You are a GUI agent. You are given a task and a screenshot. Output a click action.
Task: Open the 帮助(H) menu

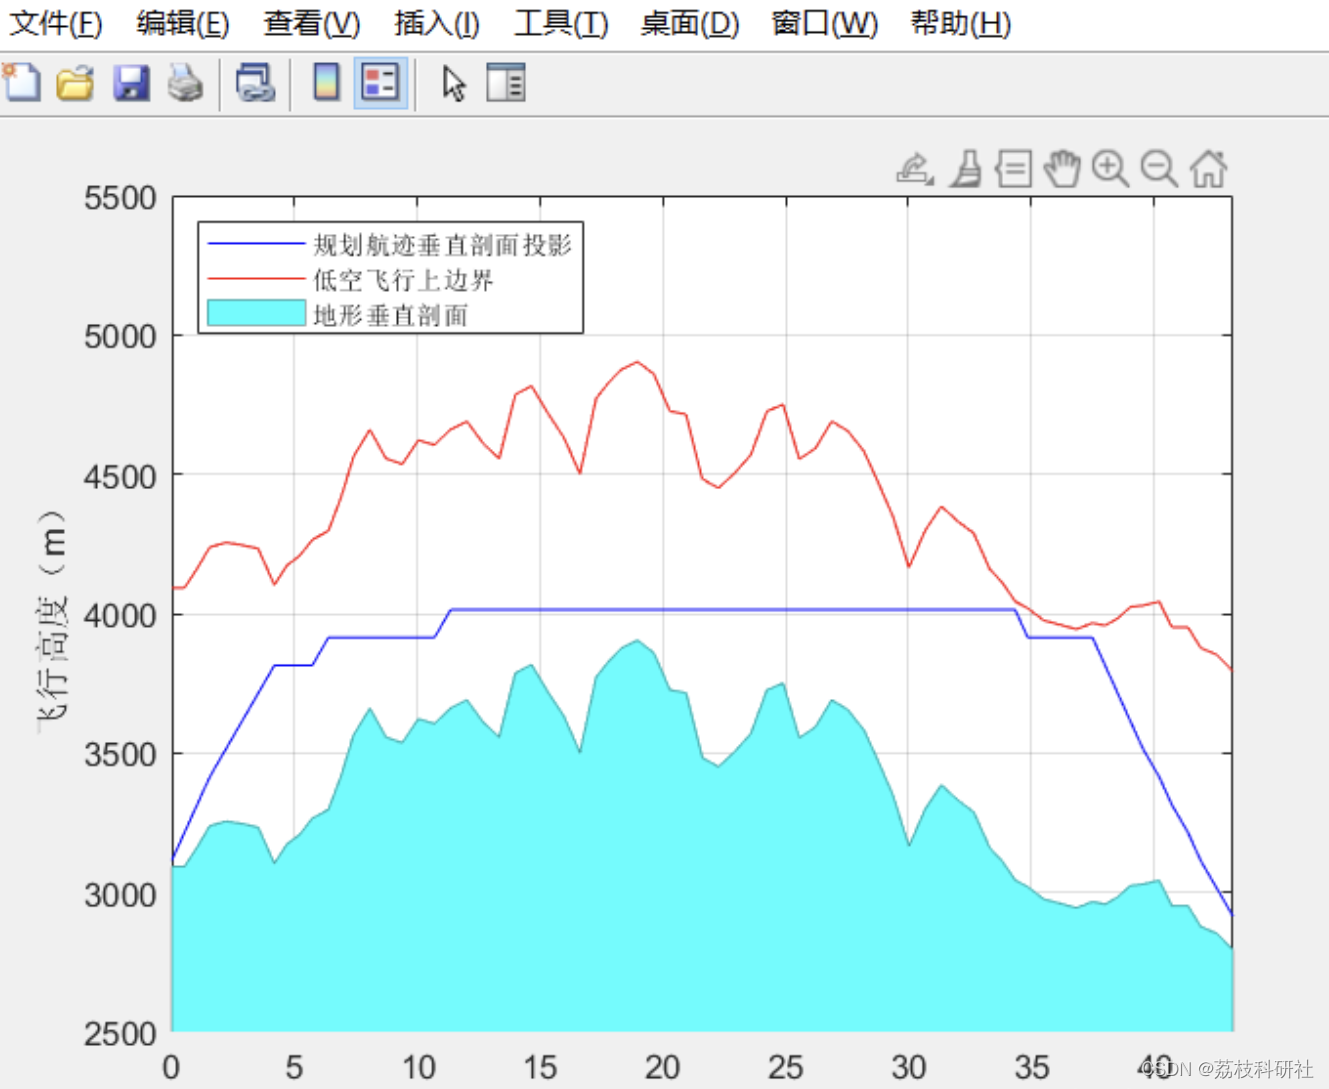pos(961,23)
